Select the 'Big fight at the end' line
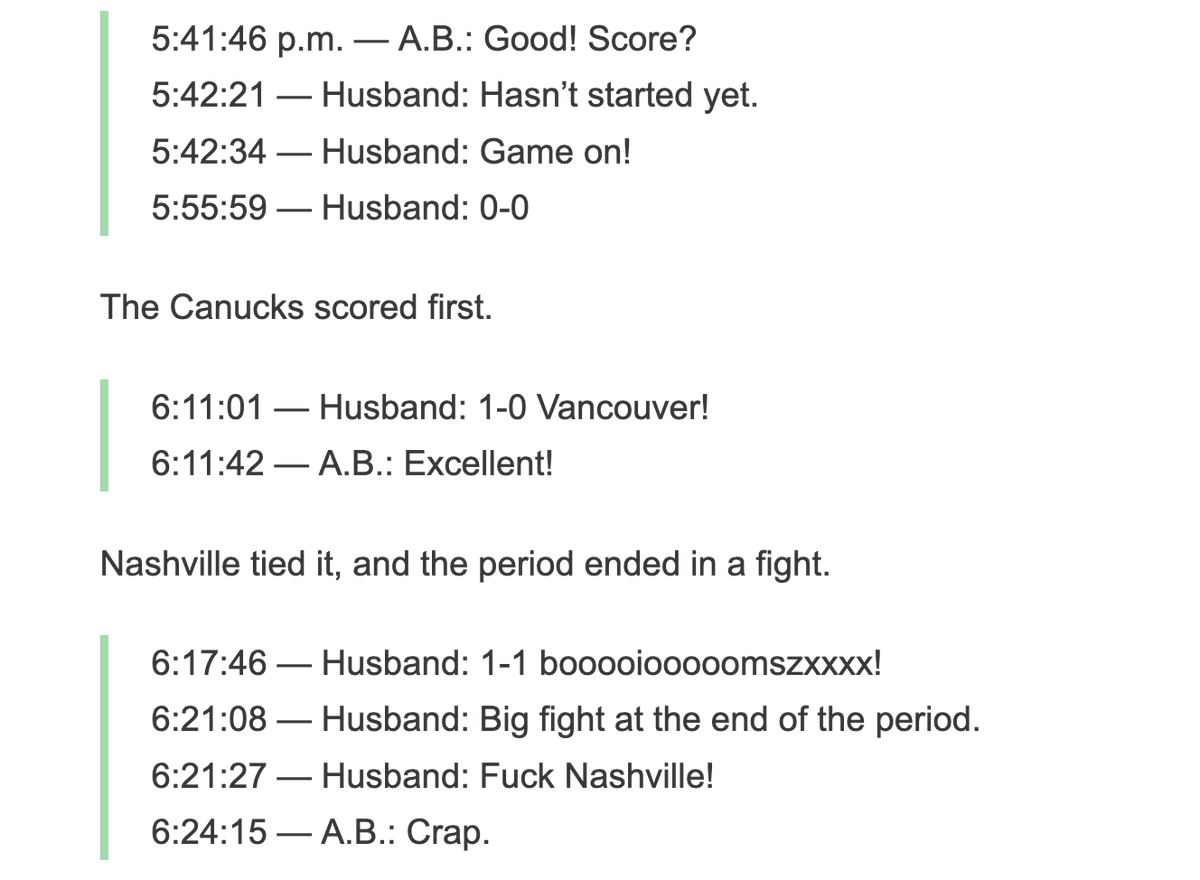The height and width of the screenshot is (880, 1200). tap(566, 720)
